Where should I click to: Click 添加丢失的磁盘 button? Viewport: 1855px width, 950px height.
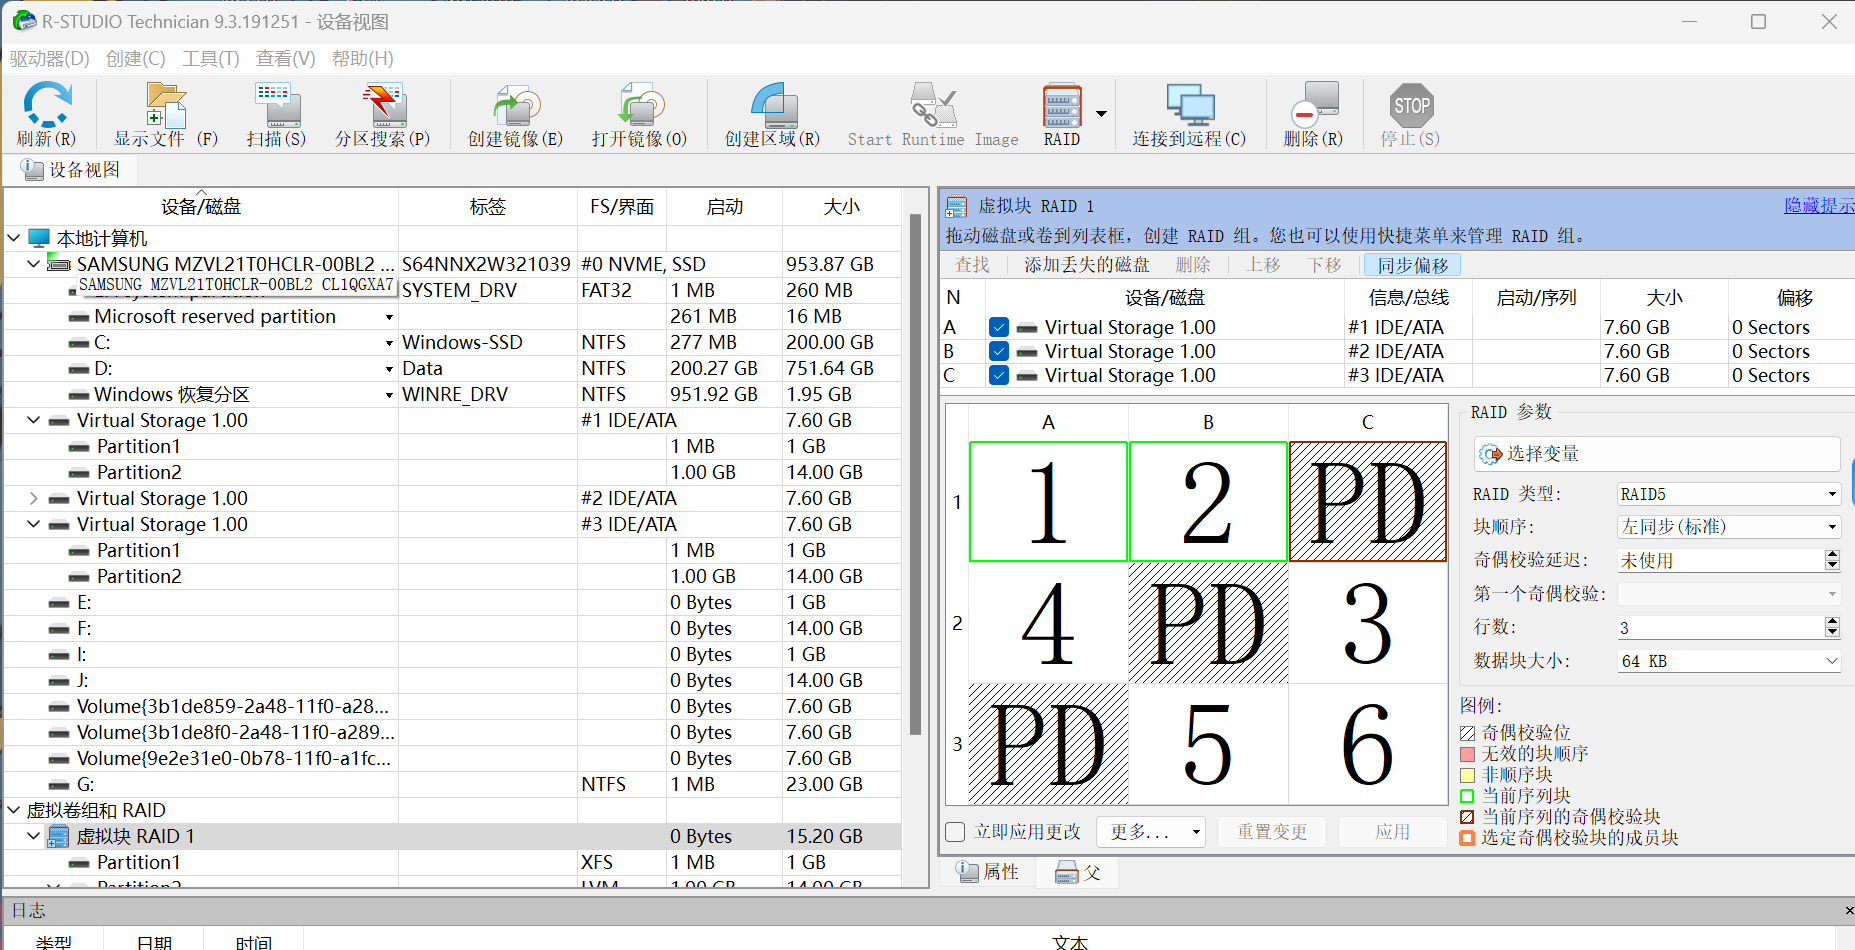pos(1087,265)
